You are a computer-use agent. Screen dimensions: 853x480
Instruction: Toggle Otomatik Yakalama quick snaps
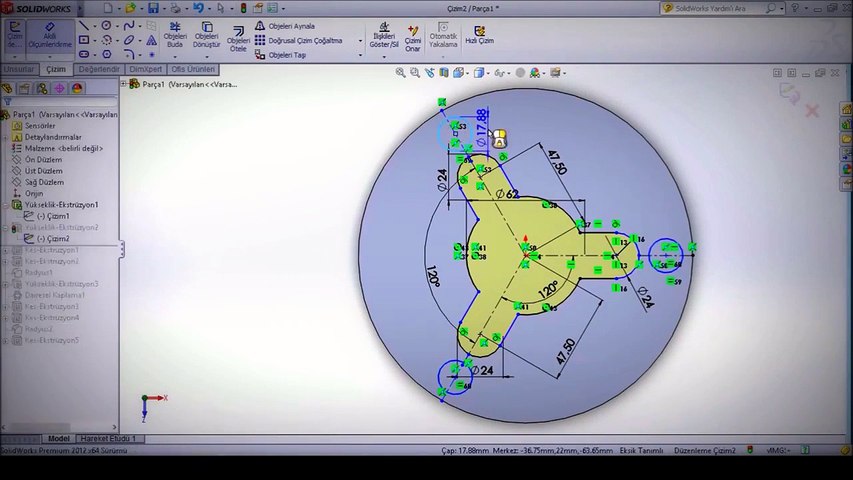(443, 35)
